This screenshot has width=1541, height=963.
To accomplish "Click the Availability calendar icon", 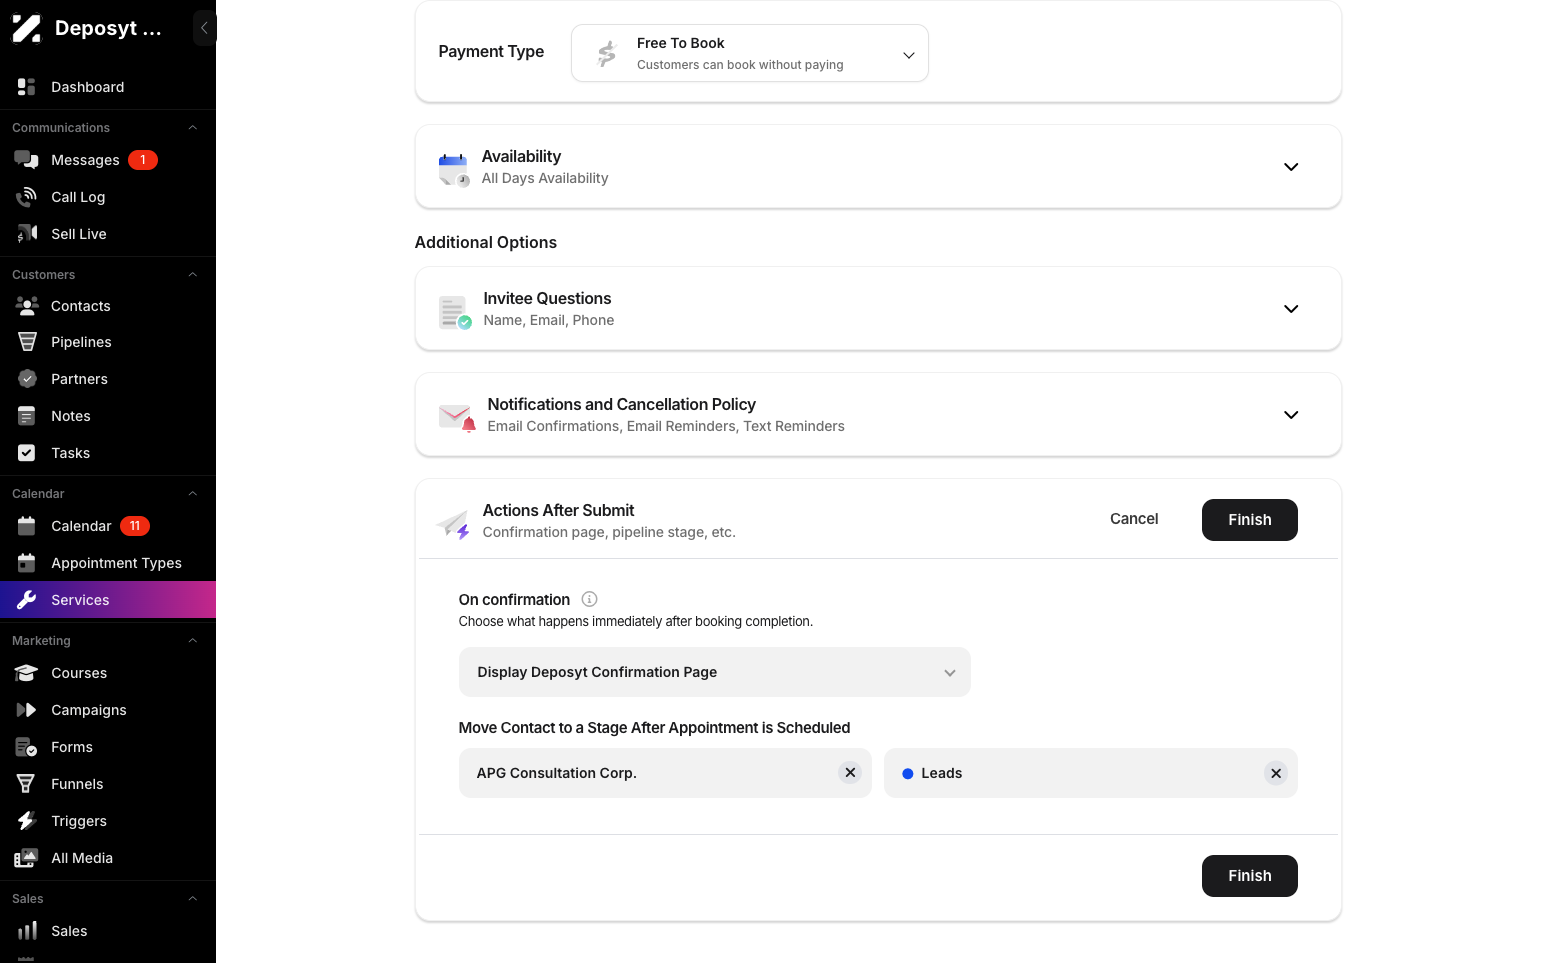I will point(454,169).
